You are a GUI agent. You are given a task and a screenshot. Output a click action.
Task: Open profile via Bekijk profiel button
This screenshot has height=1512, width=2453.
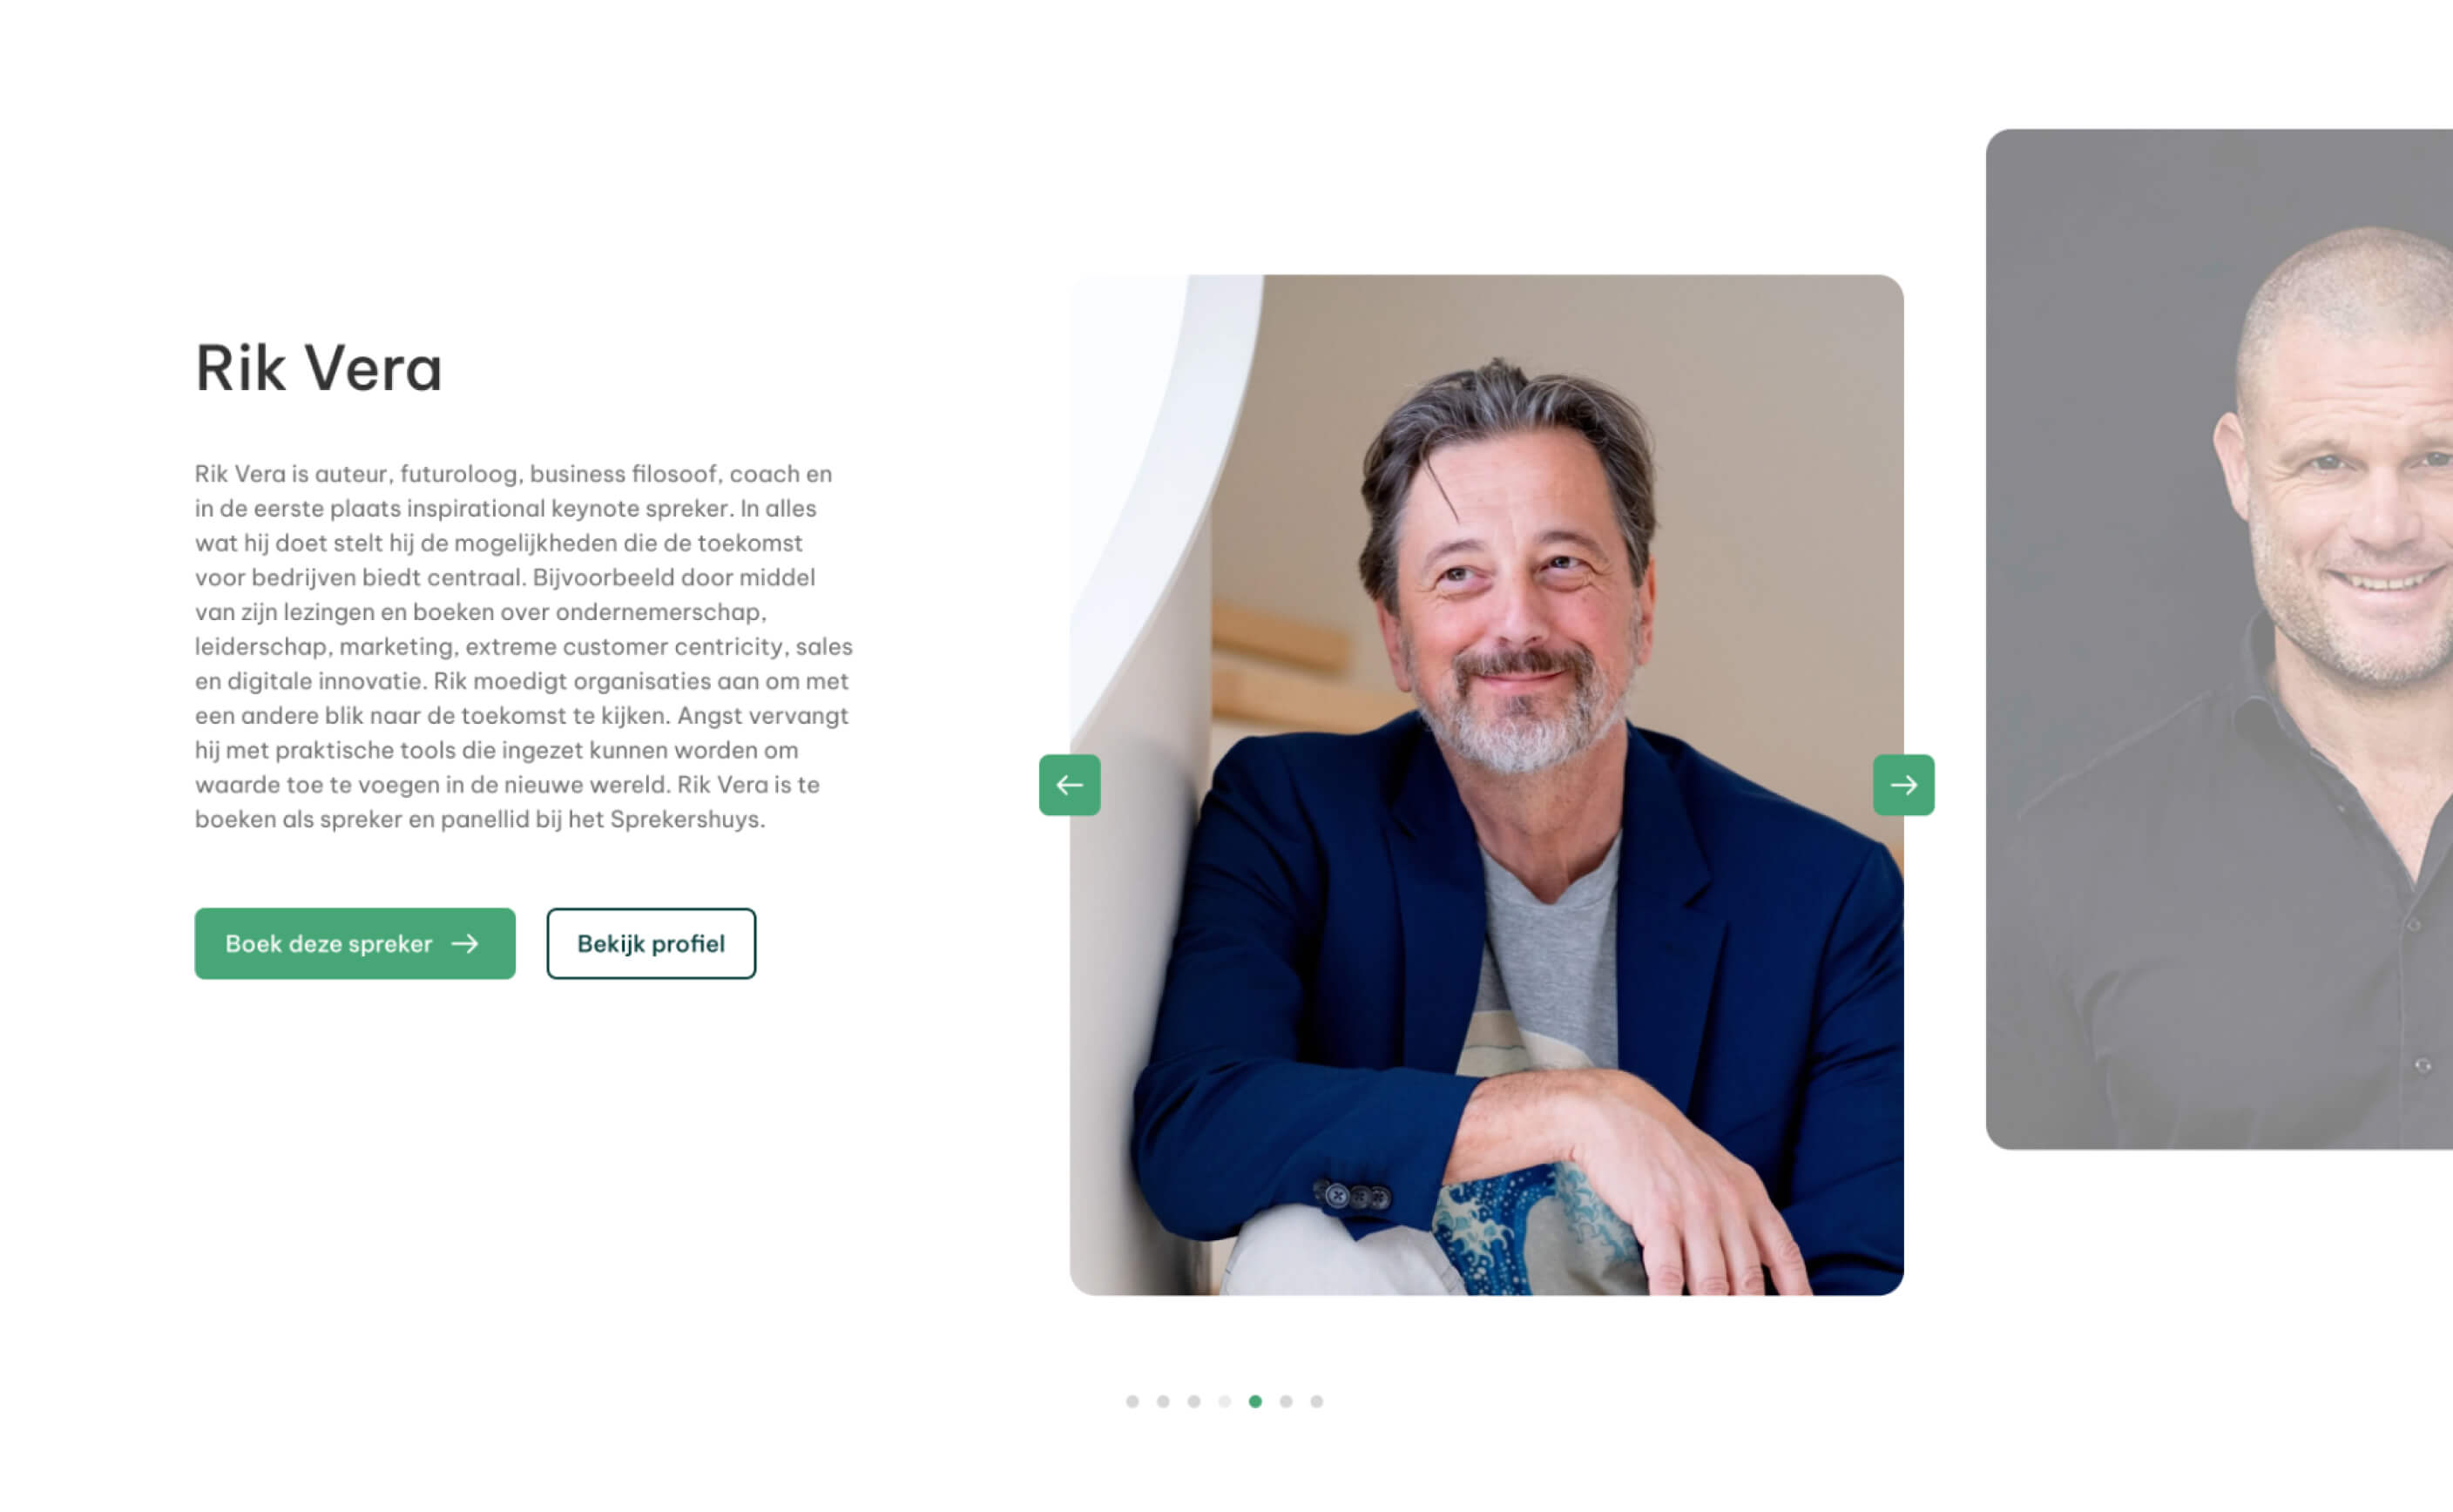[651, 944]
